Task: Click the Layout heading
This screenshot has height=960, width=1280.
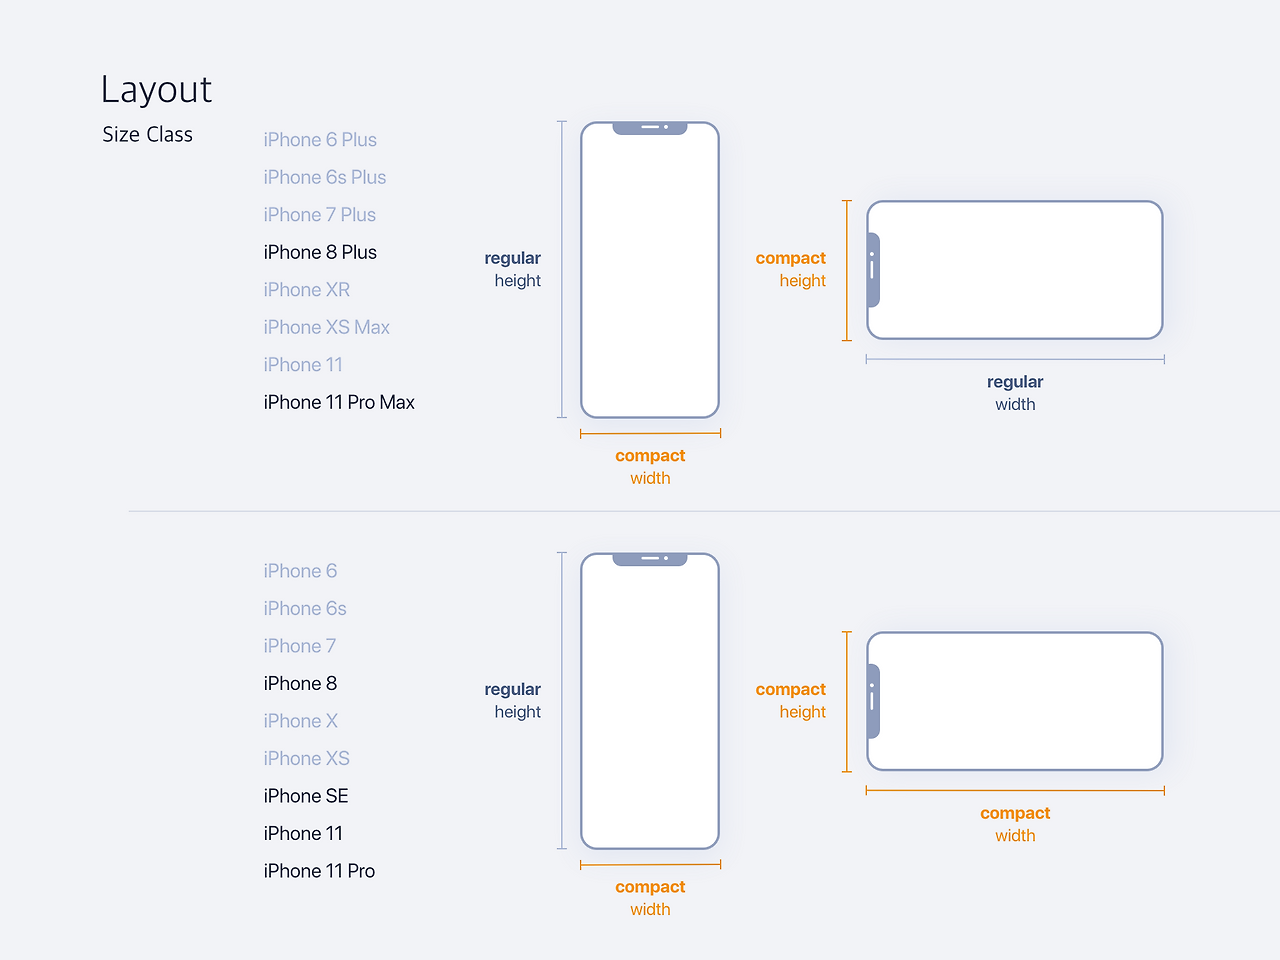Action: [156, 89]
